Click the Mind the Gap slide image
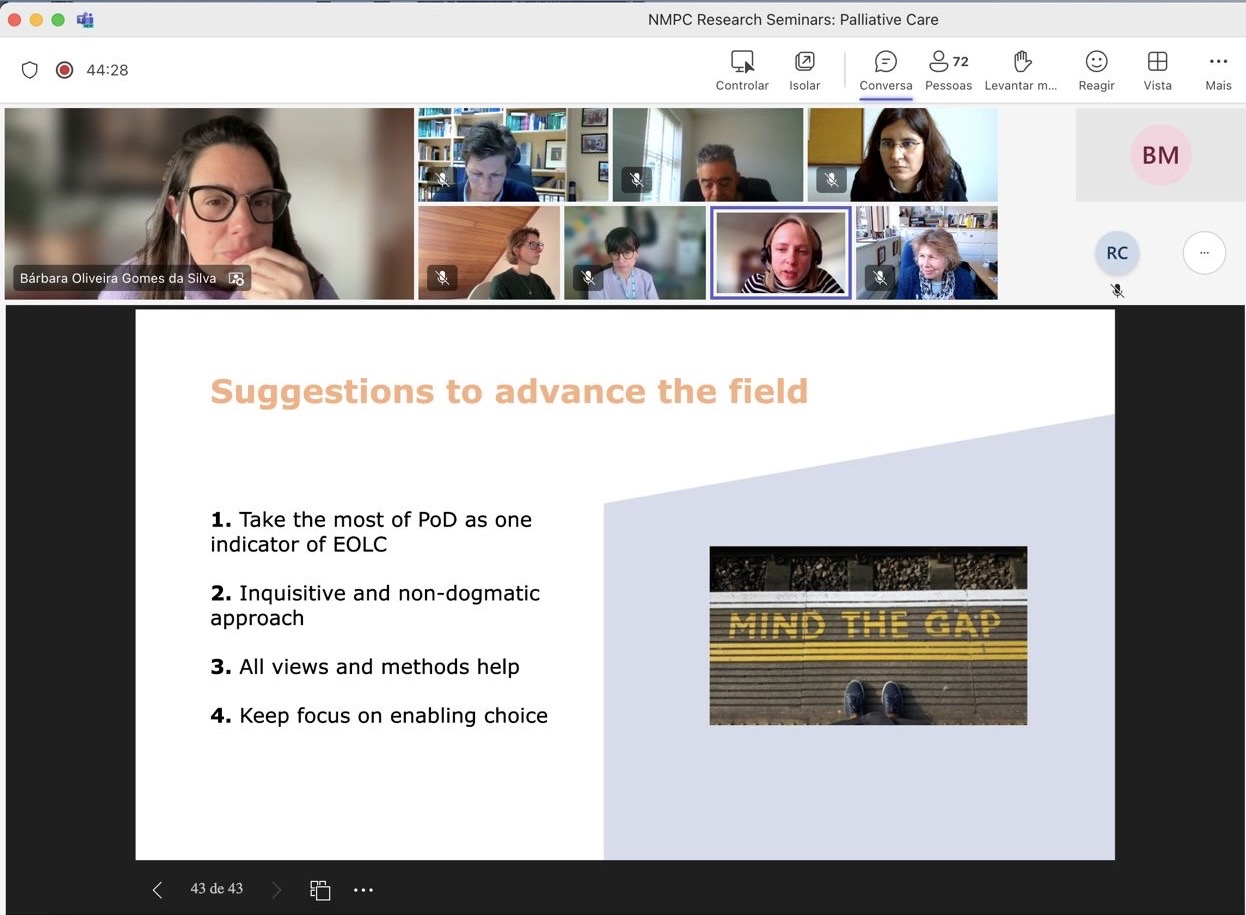The image size is (1246, 915). (x=868, y=635)
